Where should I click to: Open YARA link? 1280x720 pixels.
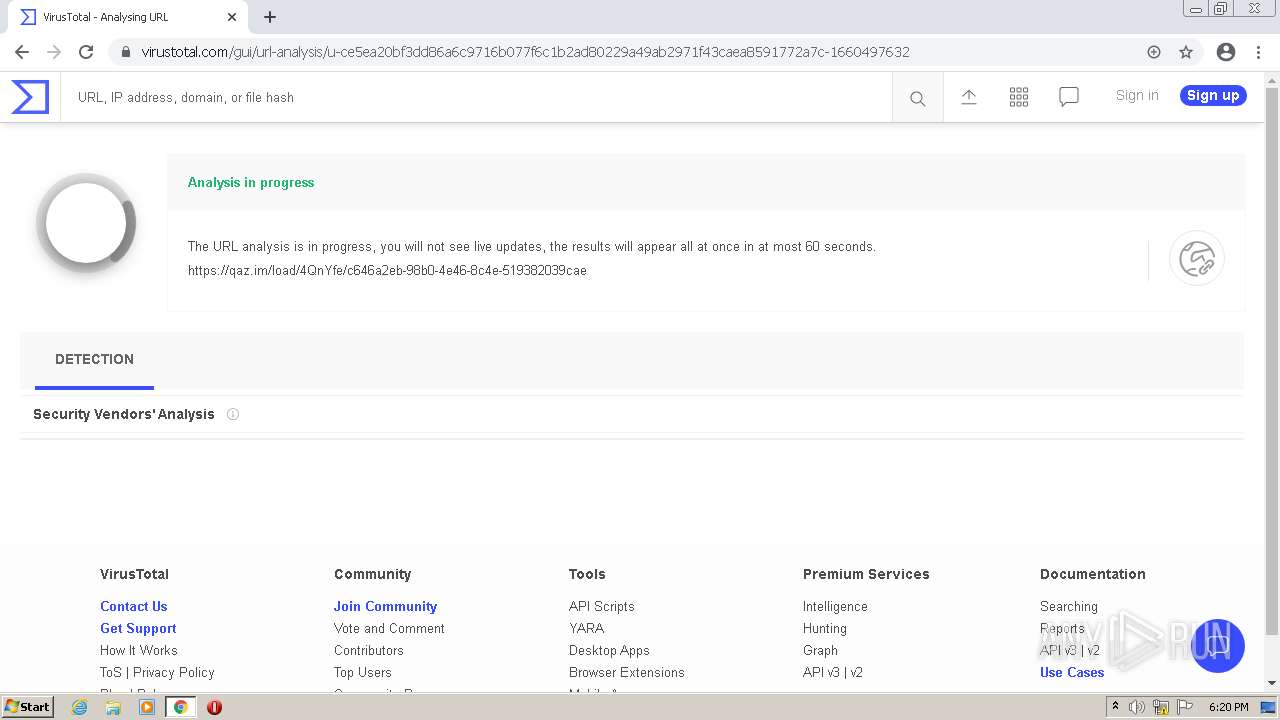tap(586, 629)
